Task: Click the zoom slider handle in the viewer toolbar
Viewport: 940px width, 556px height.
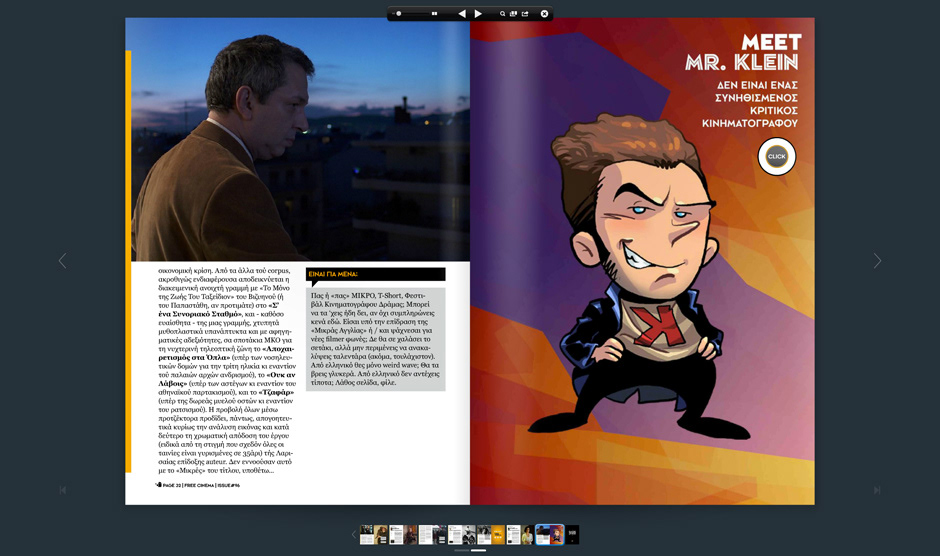Action: pyautogui.click(x=399, y=14)
